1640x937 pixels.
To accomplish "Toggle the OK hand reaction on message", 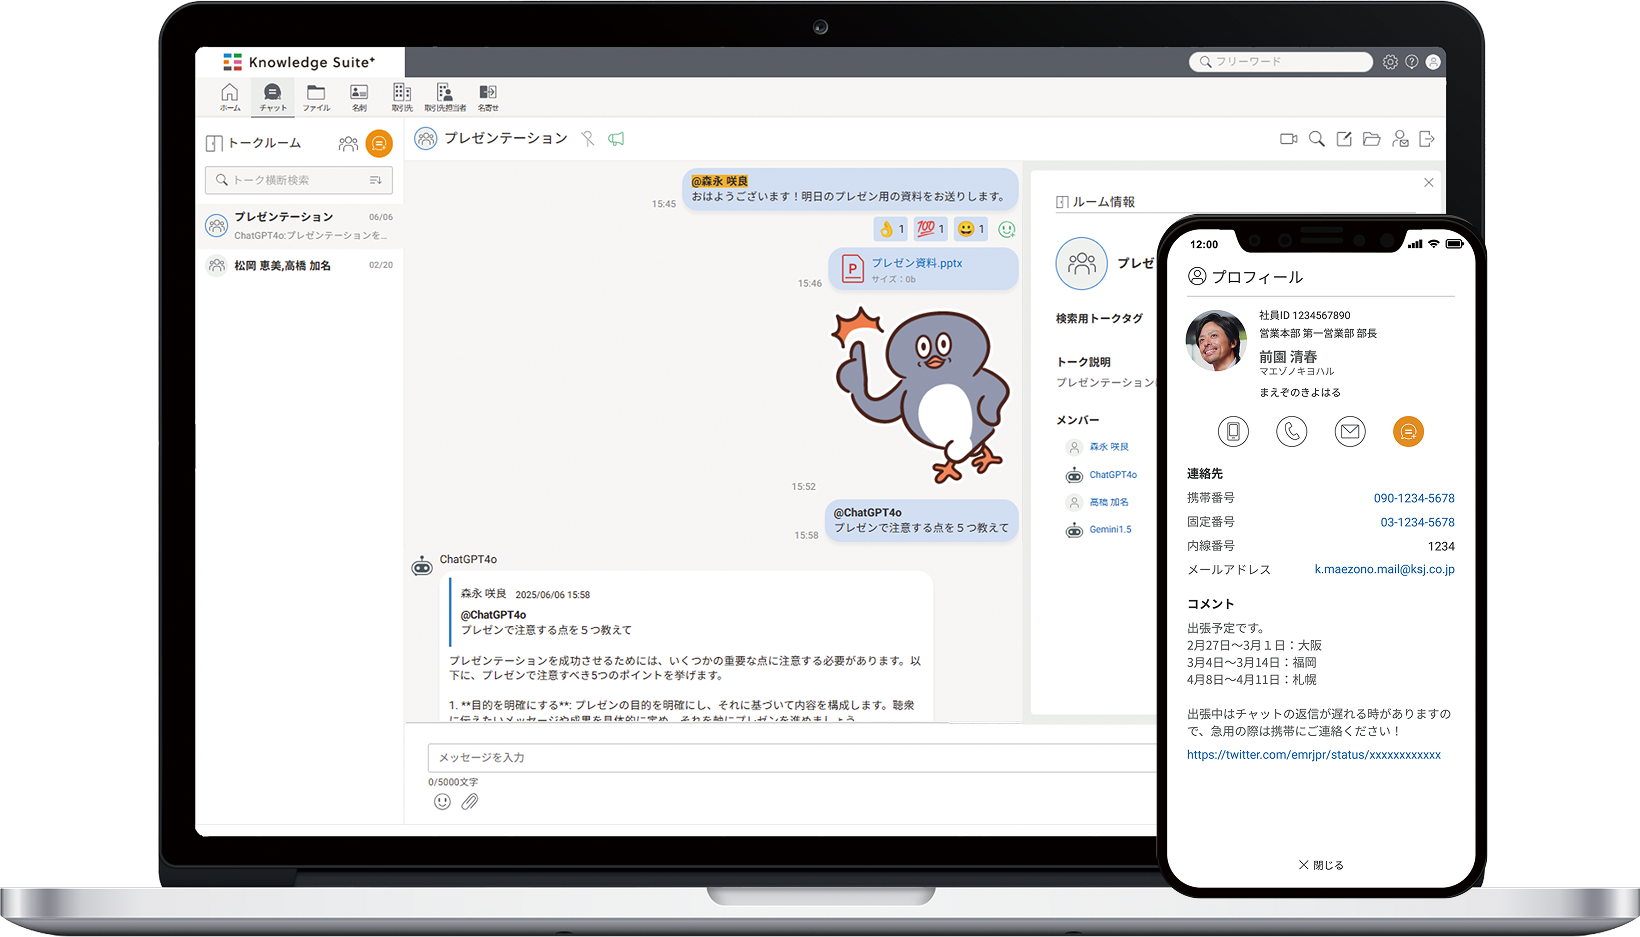I will click(890, 229).
